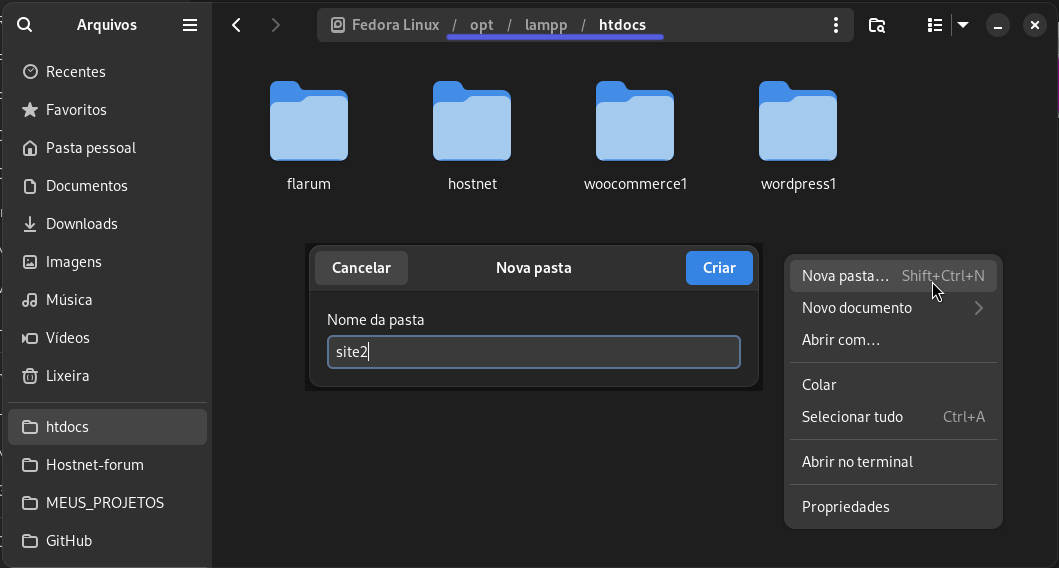
Task: Open Vídeos in the sidebar
Action: click(x=107, y=338)
